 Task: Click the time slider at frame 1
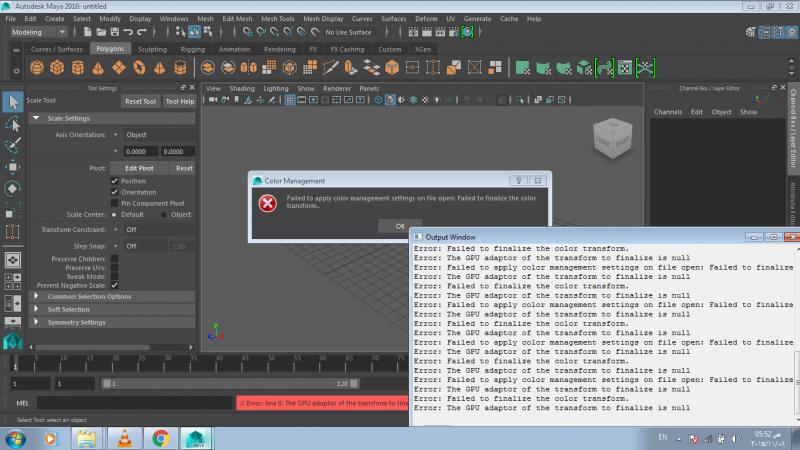pyautogui.click(x=15, y=363)
